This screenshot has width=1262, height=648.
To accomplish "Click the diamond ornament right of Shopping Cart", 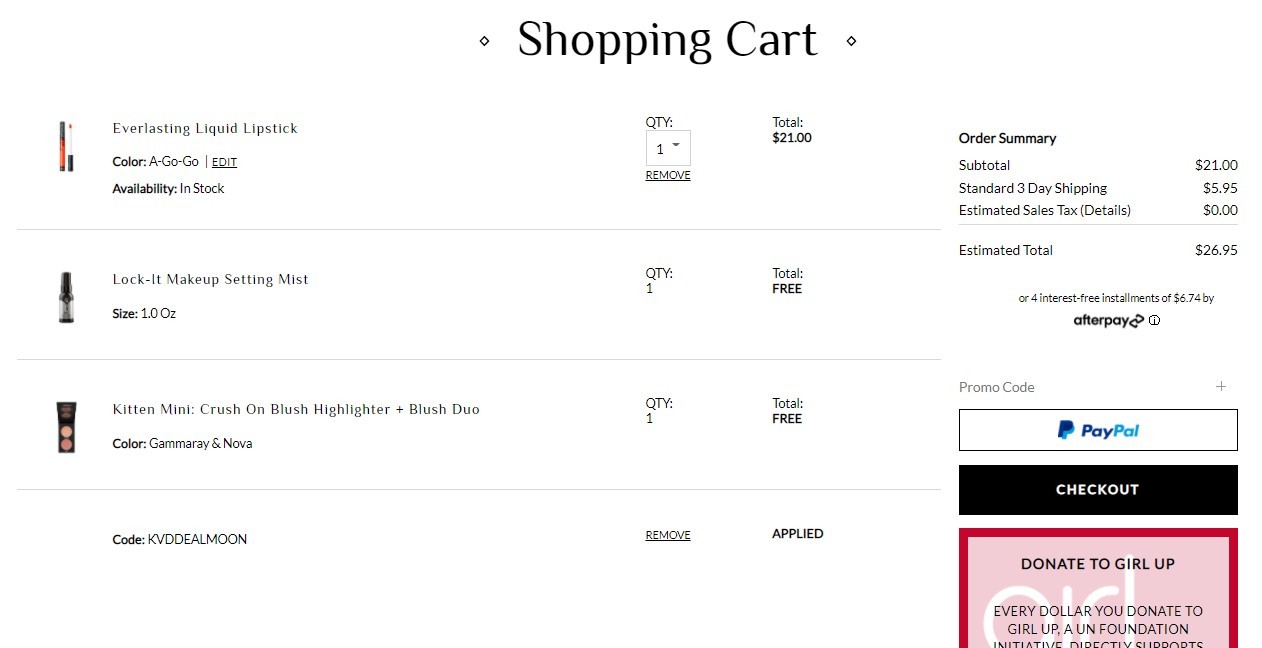I will point(851,41).
